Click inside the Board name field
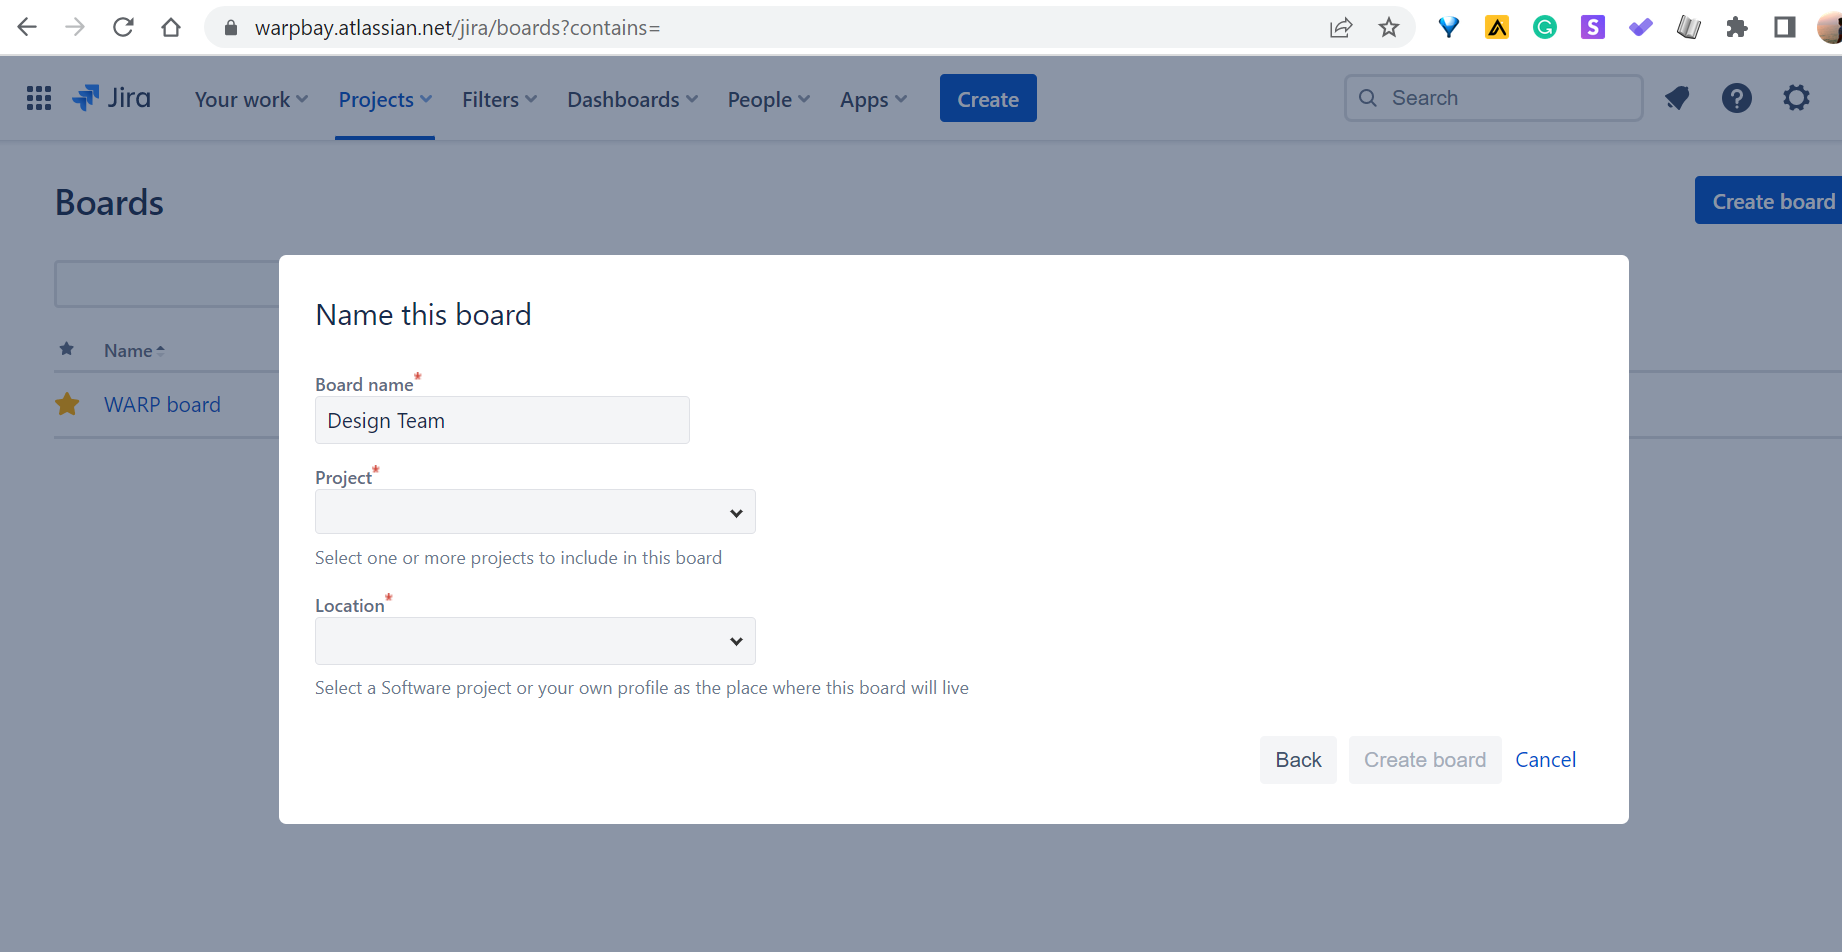 (x=502, y=420)
